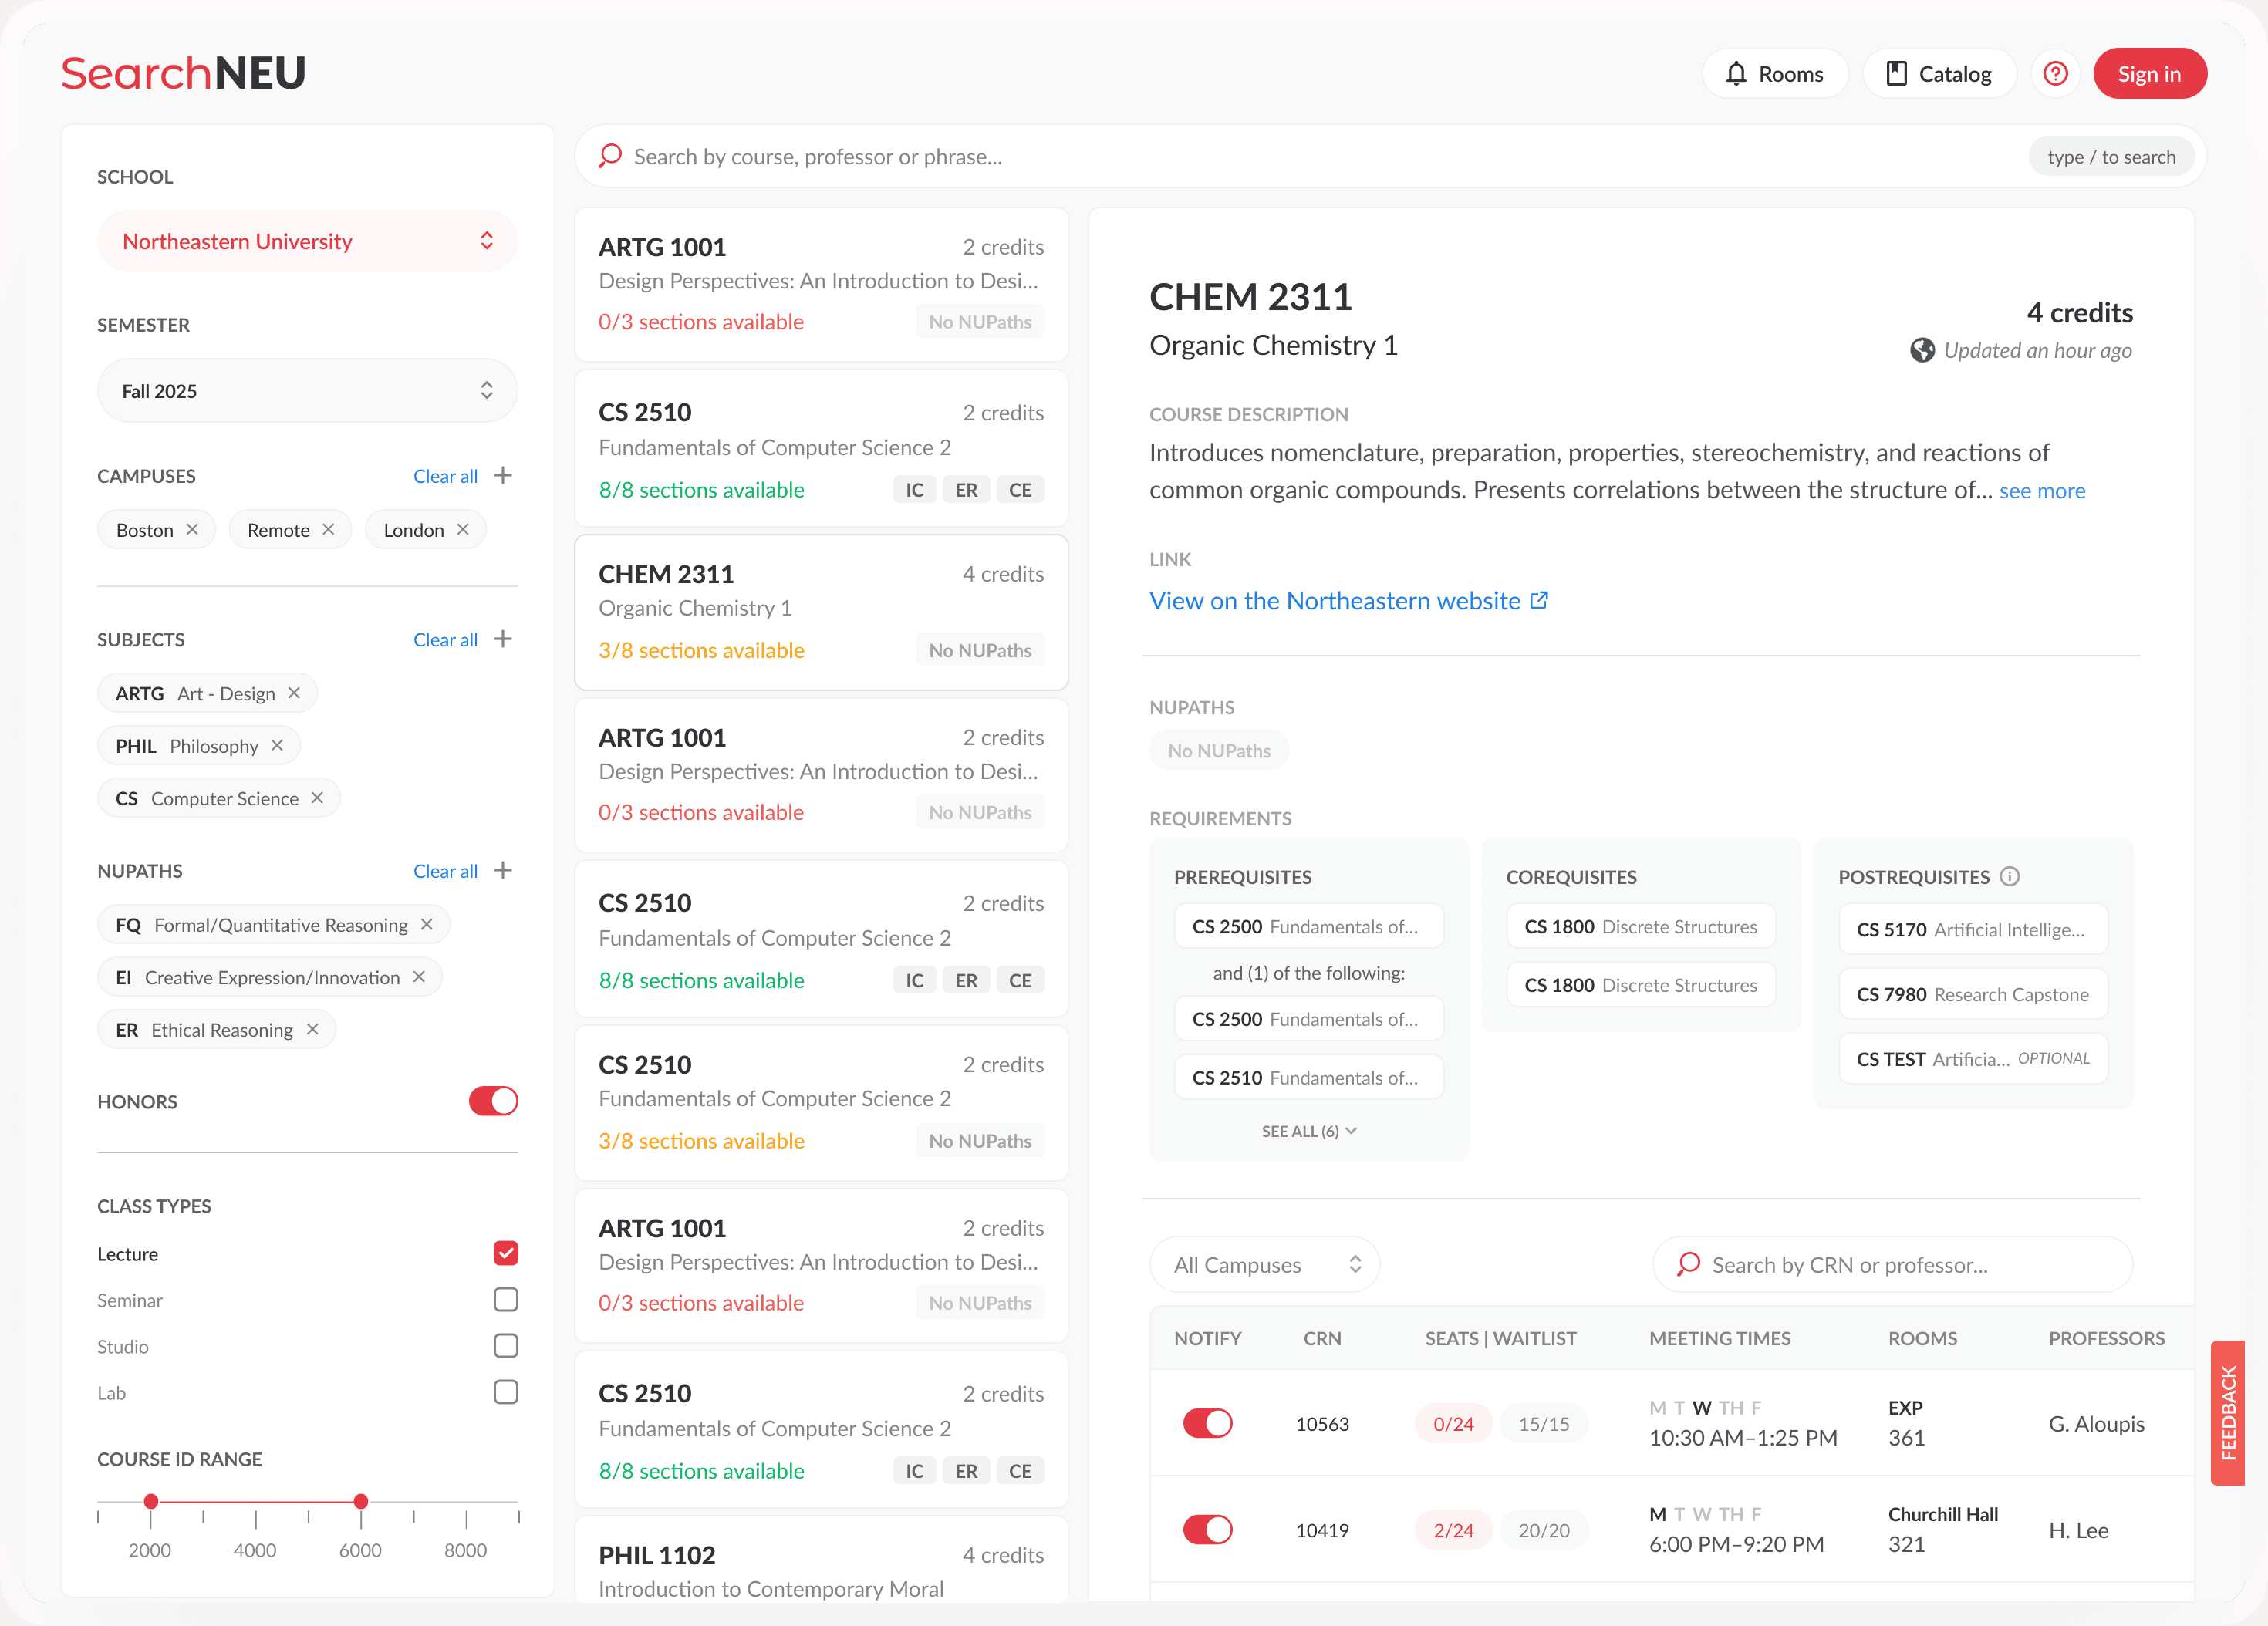Toggle the Honors switch off
Screen dimensions: 2268x1626
point(493,1101)
